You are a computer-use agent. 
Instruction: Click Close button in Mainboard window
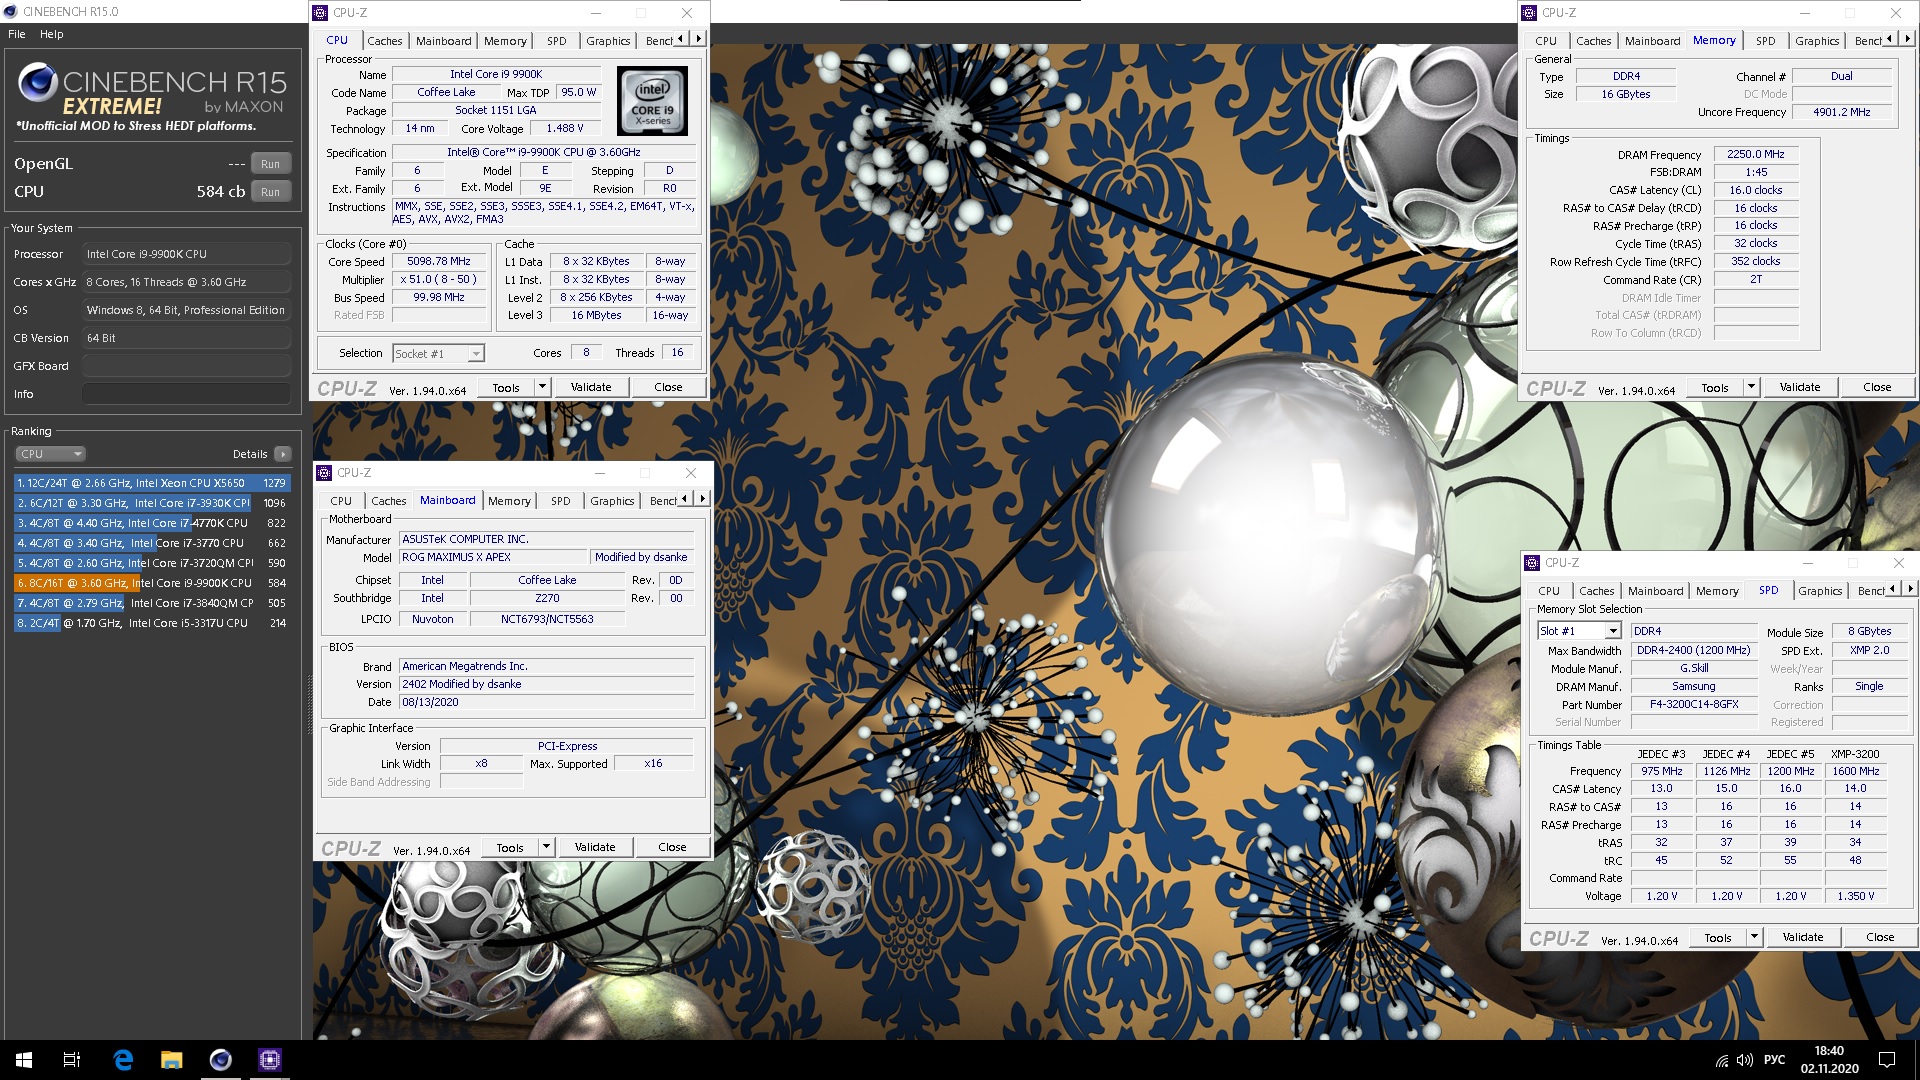672,847
